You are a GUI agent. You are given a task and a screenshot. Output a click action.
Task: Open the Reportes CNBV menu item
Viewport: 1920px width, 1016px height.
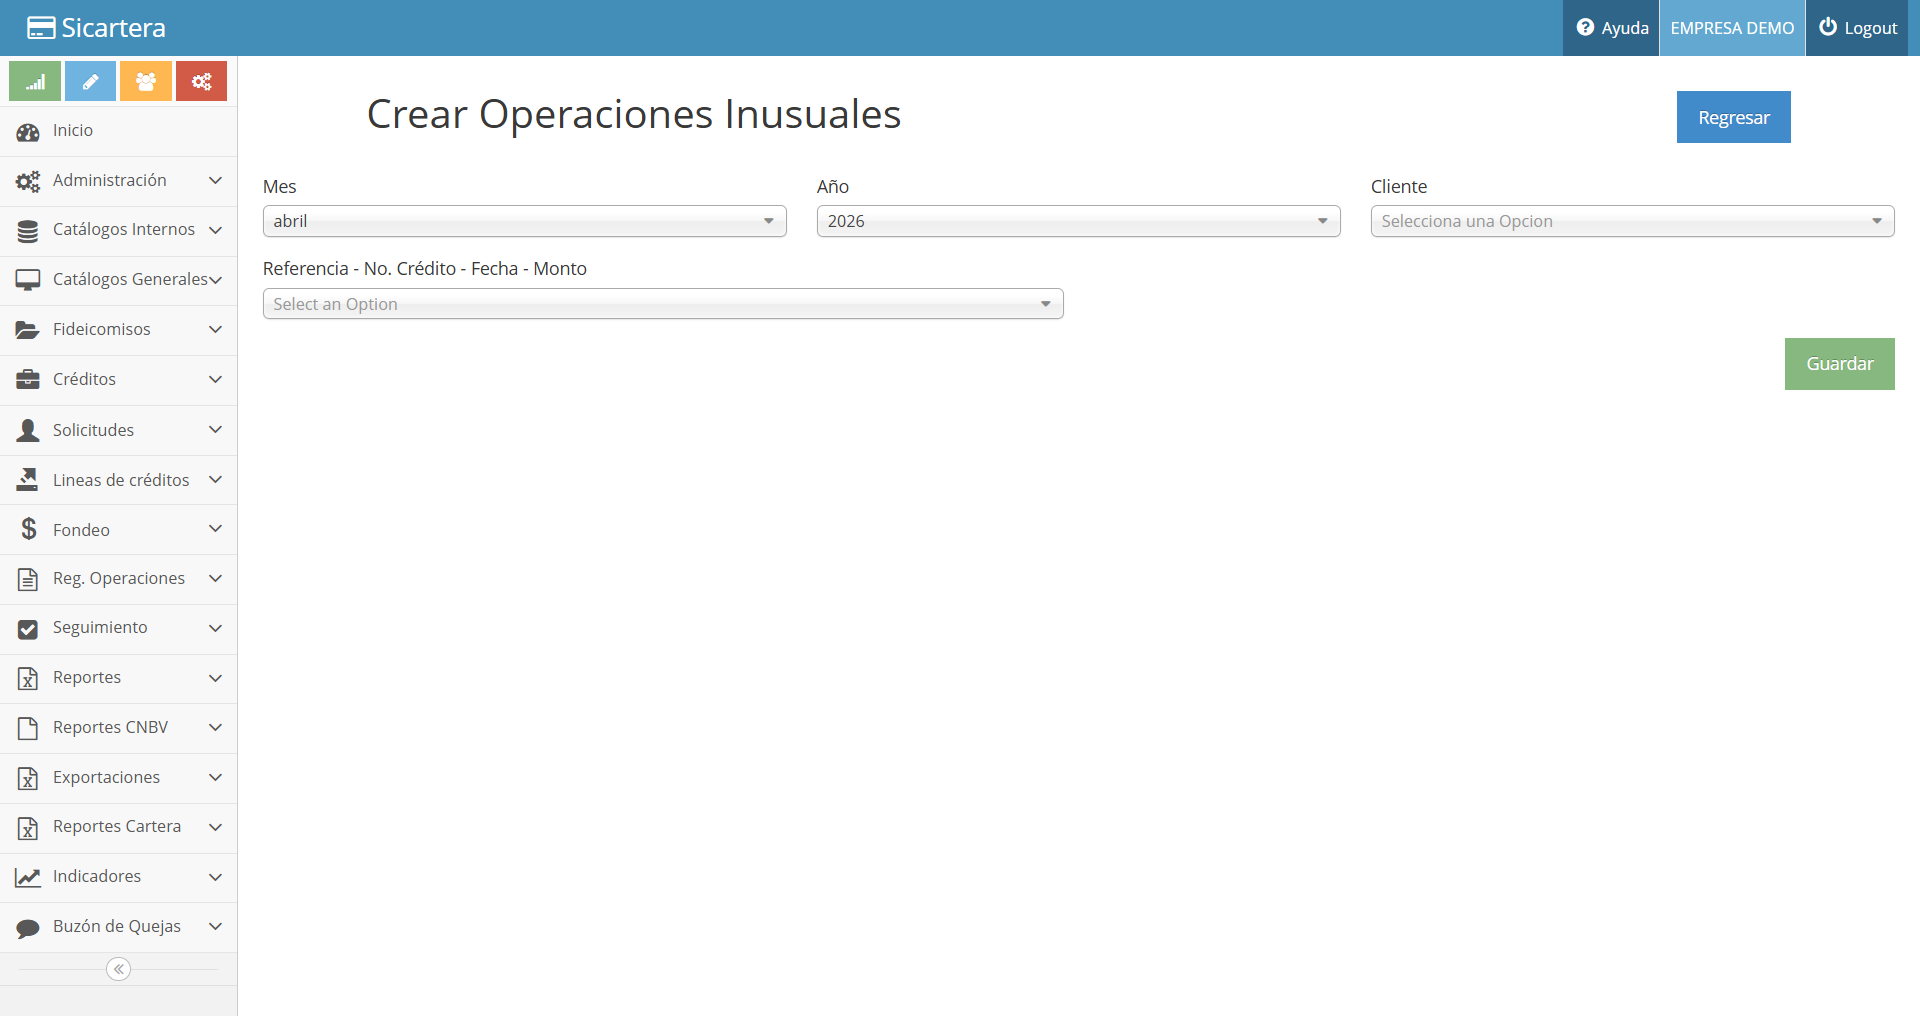[x=118, y=728]
